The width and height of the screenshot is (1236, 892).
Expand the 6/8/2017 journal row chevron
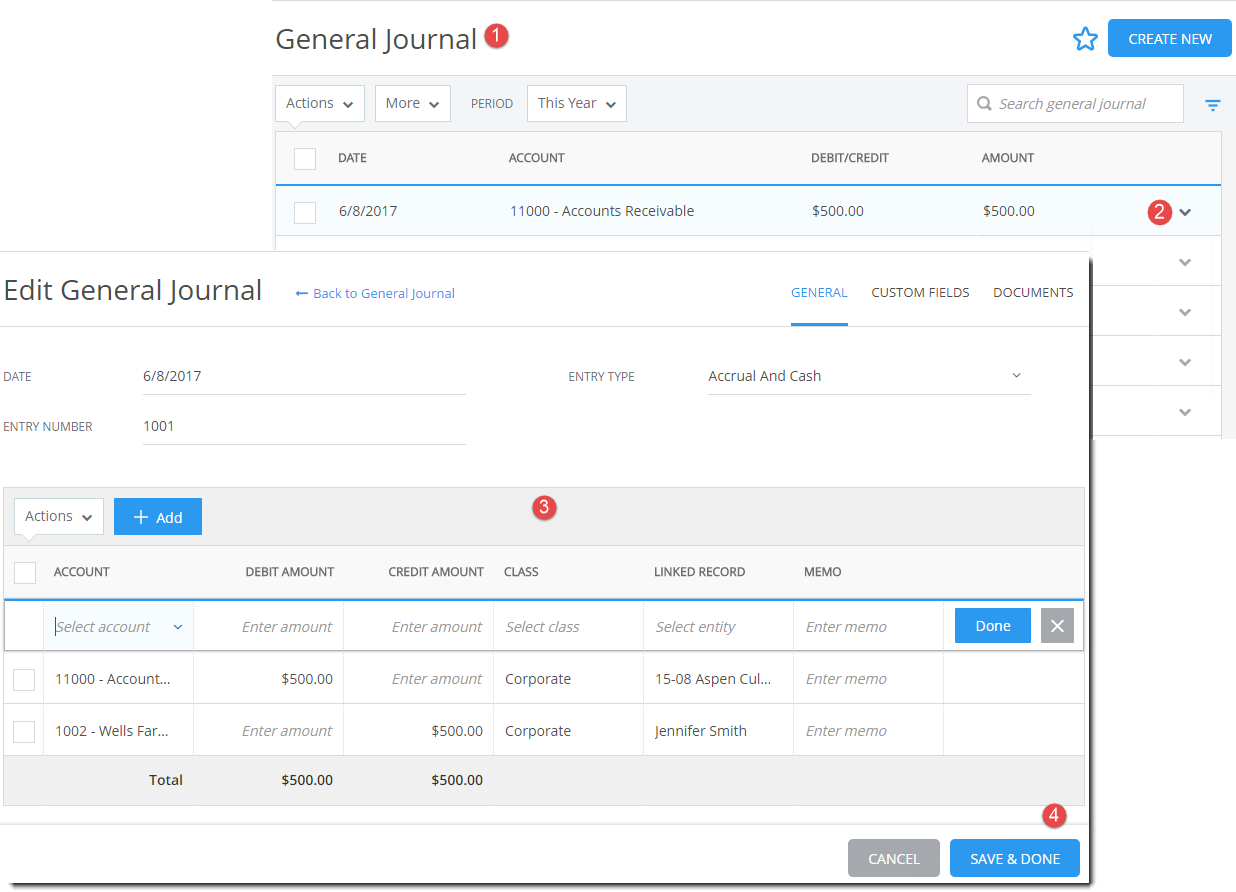coord(1185,211)
